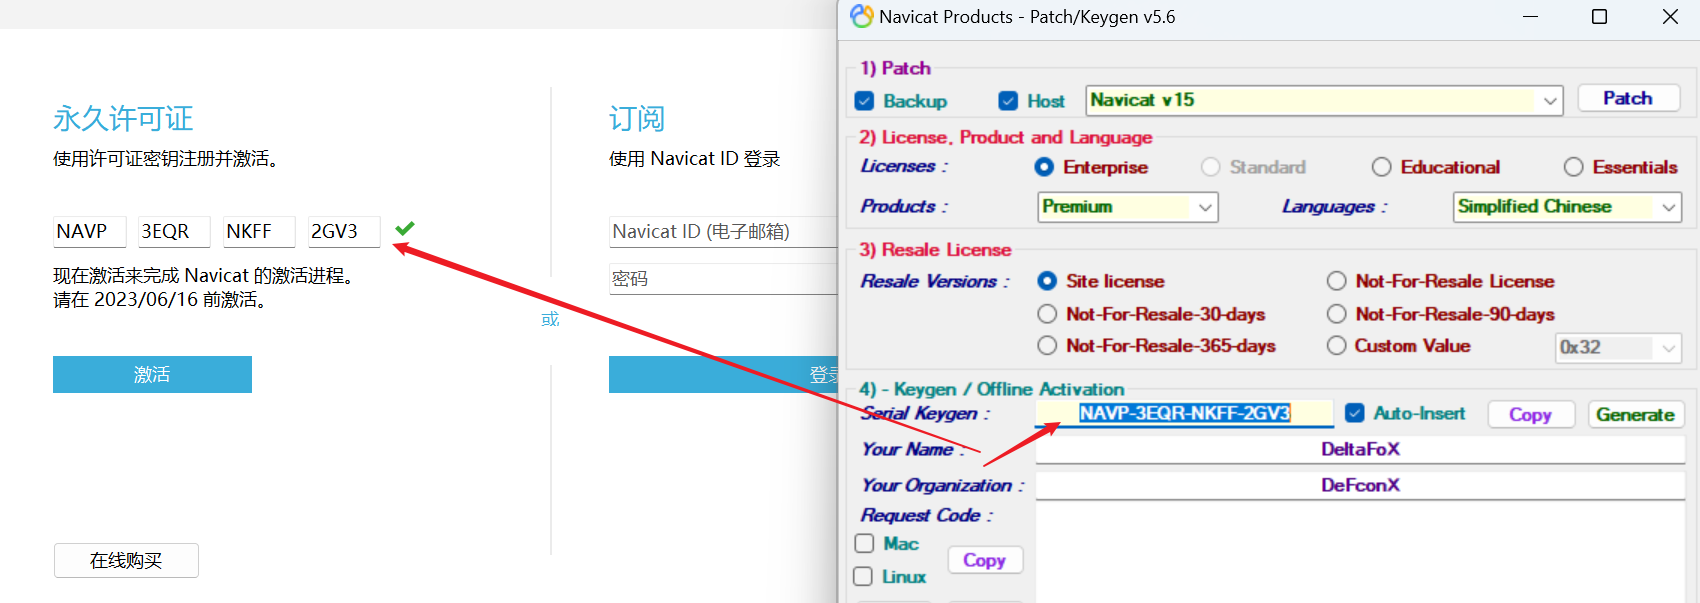
Task: Open the Navicat v15 version dropdown
Action: (x=1324, y=100)
